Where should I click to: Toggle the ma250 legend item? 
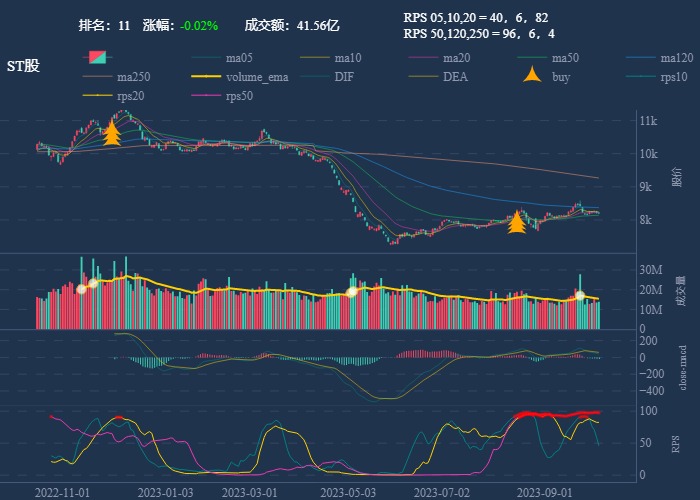point(133,77)
